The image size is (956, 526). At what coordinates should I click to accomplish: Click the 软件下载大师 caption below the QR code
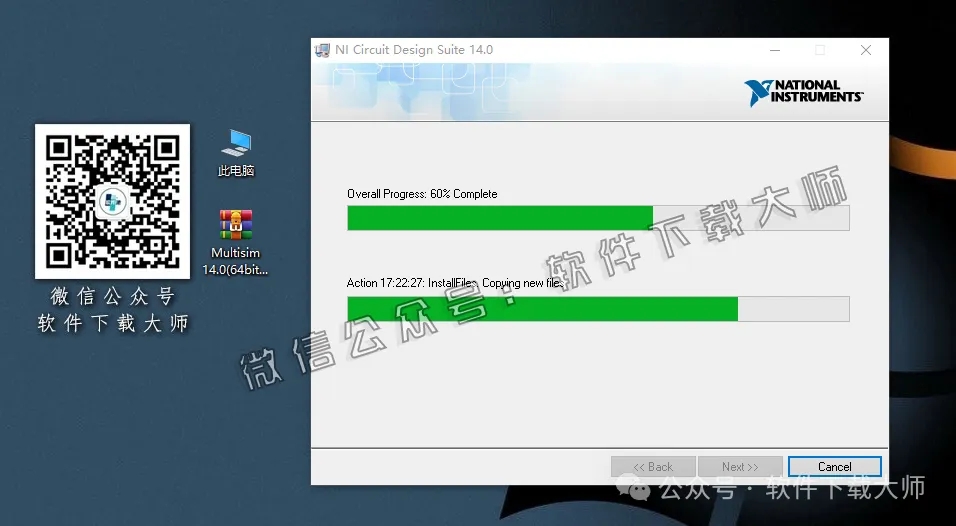point(112,323)
